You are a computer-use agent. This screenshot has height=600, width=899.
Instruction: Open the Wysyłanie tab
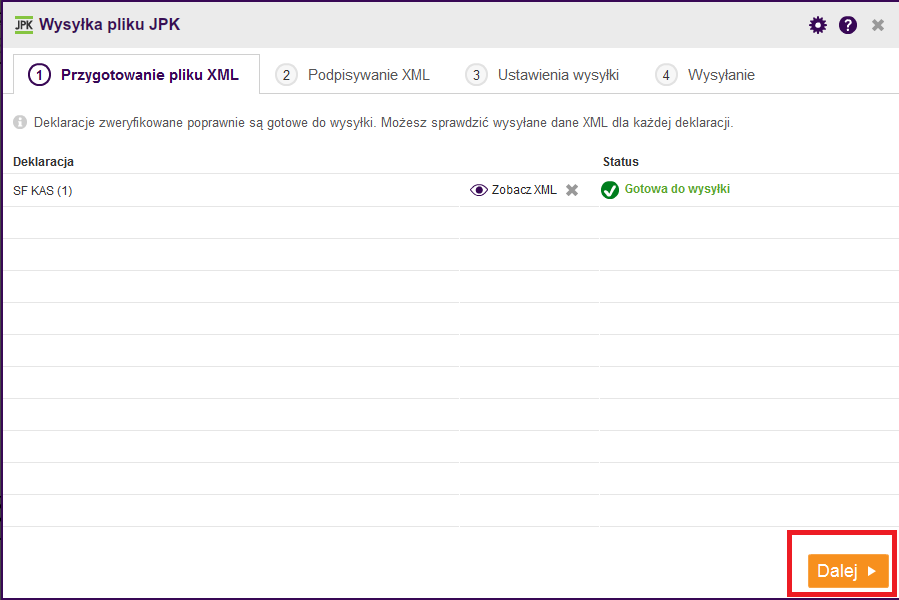click(x=706, y=75)
